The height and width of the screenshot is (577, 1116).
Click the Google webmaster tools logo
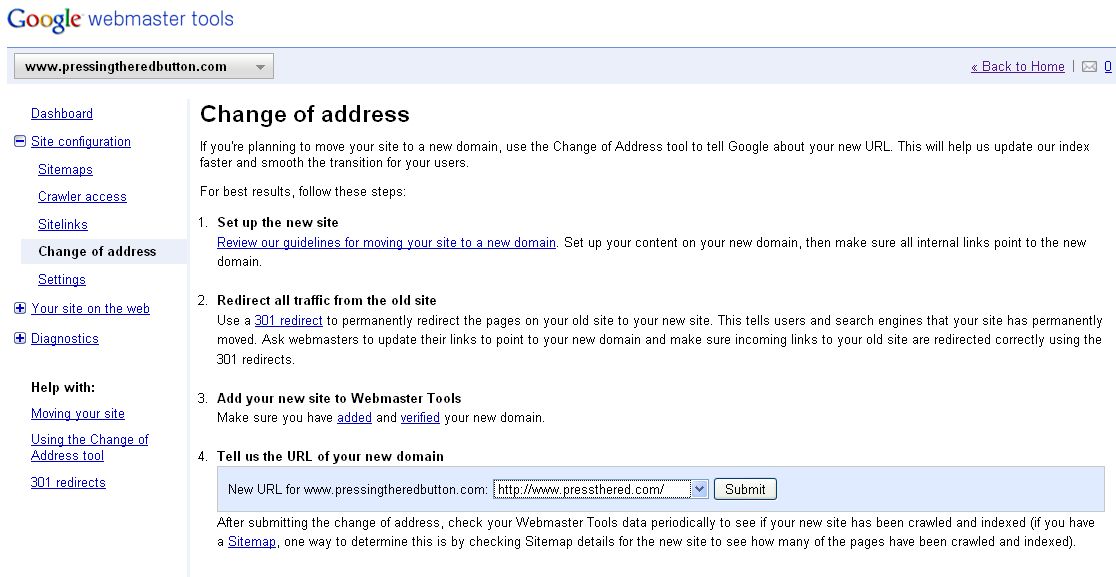[120, 18]
